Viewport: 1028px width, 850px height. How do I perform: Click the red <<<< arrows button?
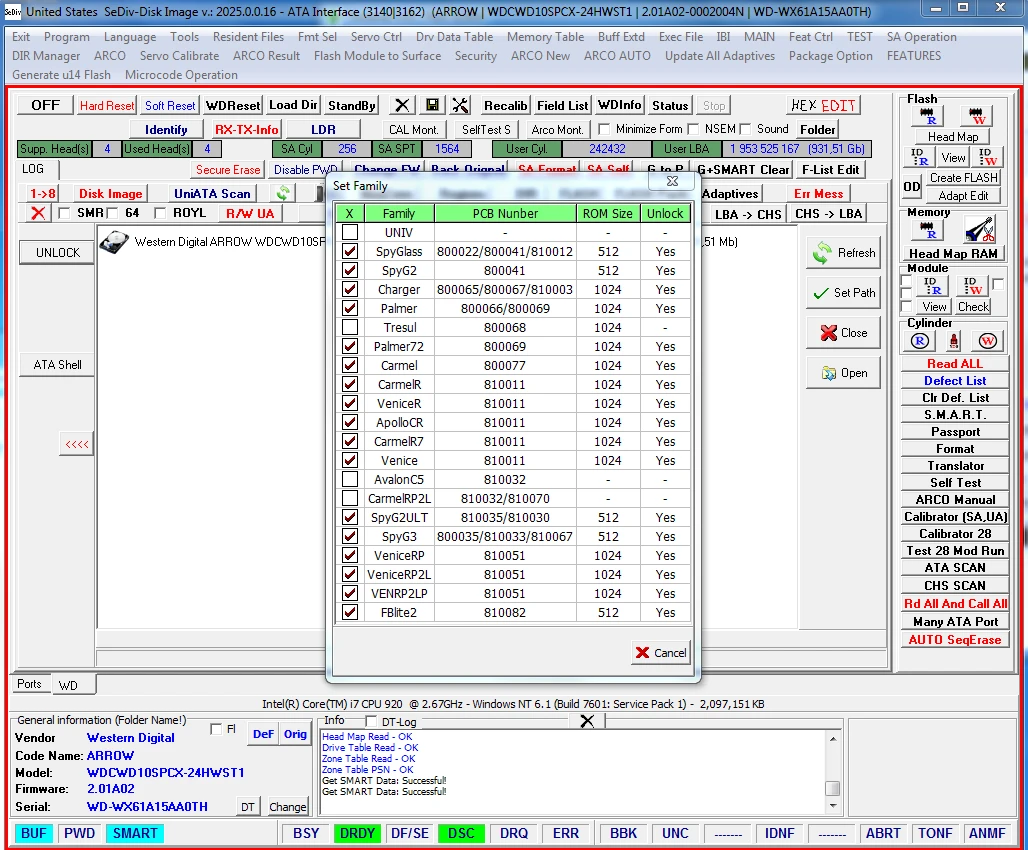(x=77, y=444)
